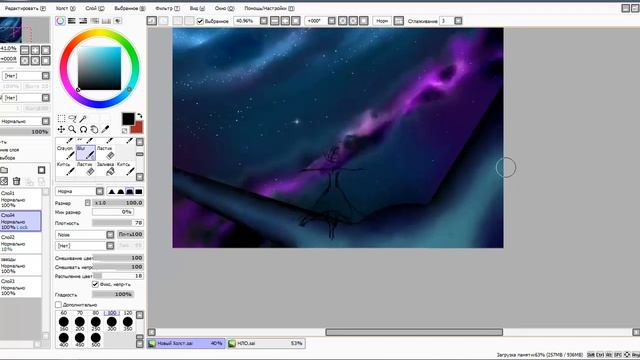Click the Норм view button in toolbar

[x=382, y=21]
